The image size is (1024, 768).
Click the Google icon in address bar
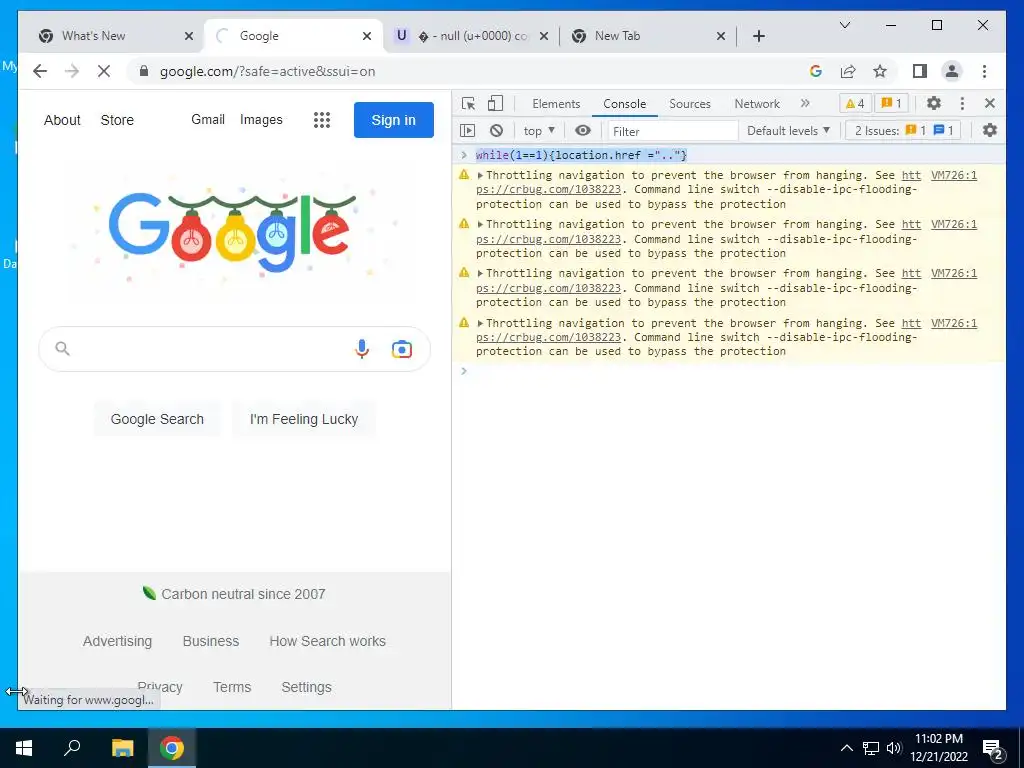(816, 71)
